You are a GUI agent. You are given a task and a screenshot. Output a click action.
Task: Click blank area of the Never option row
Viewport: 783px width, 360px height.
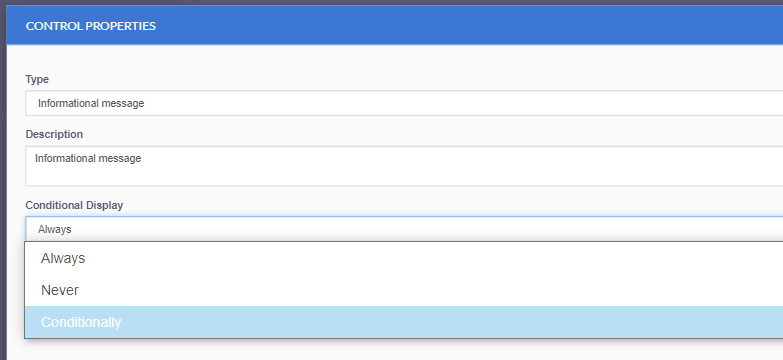click(449, 290)
